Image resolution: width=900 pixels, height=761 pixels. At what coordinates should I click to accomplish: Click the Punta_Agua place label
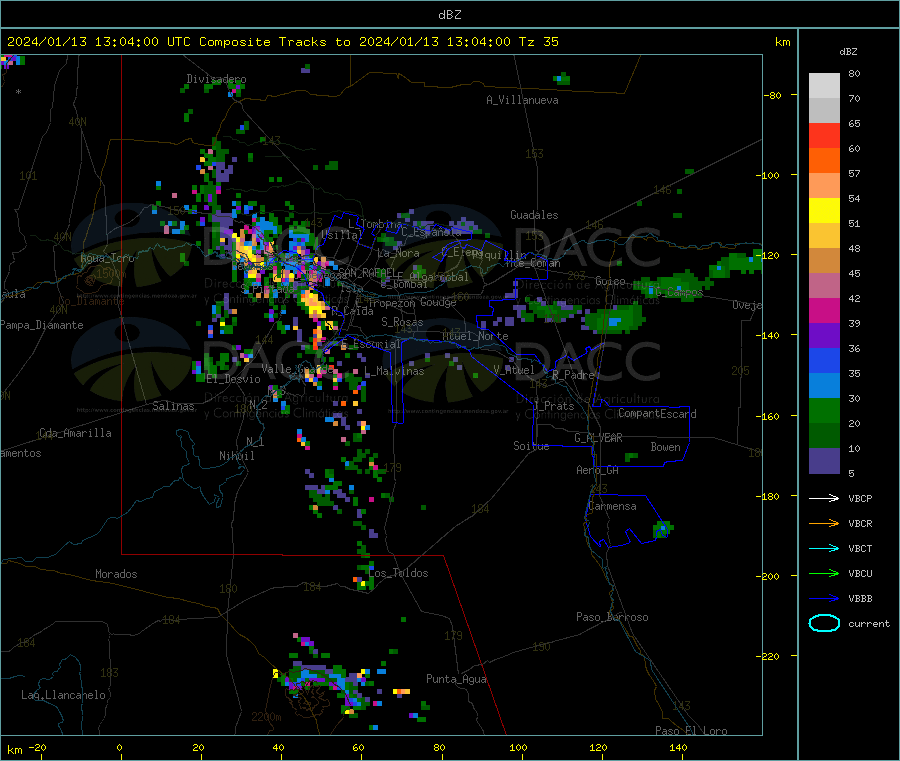click(456, 679)
